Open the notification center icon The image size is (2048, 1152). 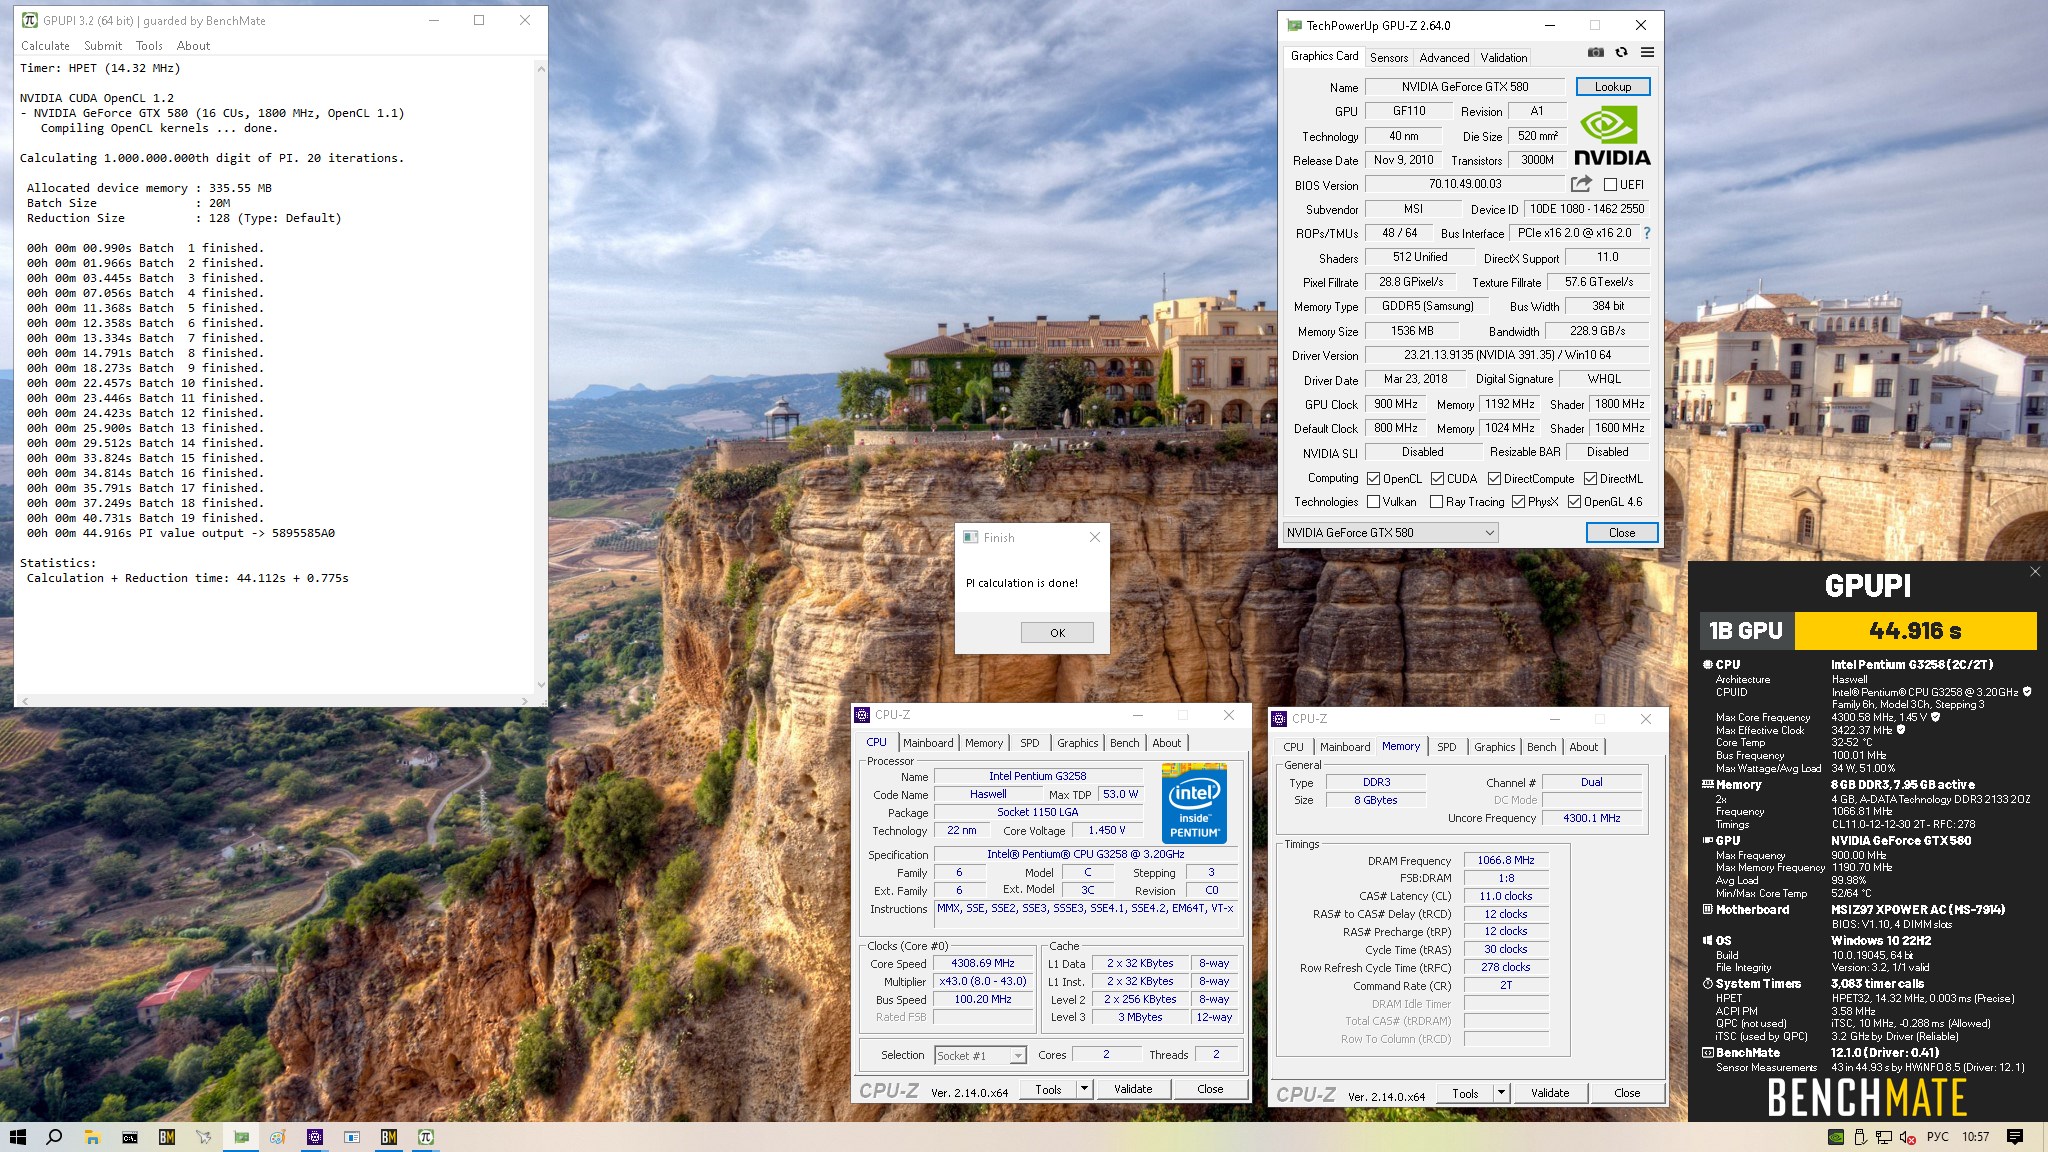point(2015,1137)
